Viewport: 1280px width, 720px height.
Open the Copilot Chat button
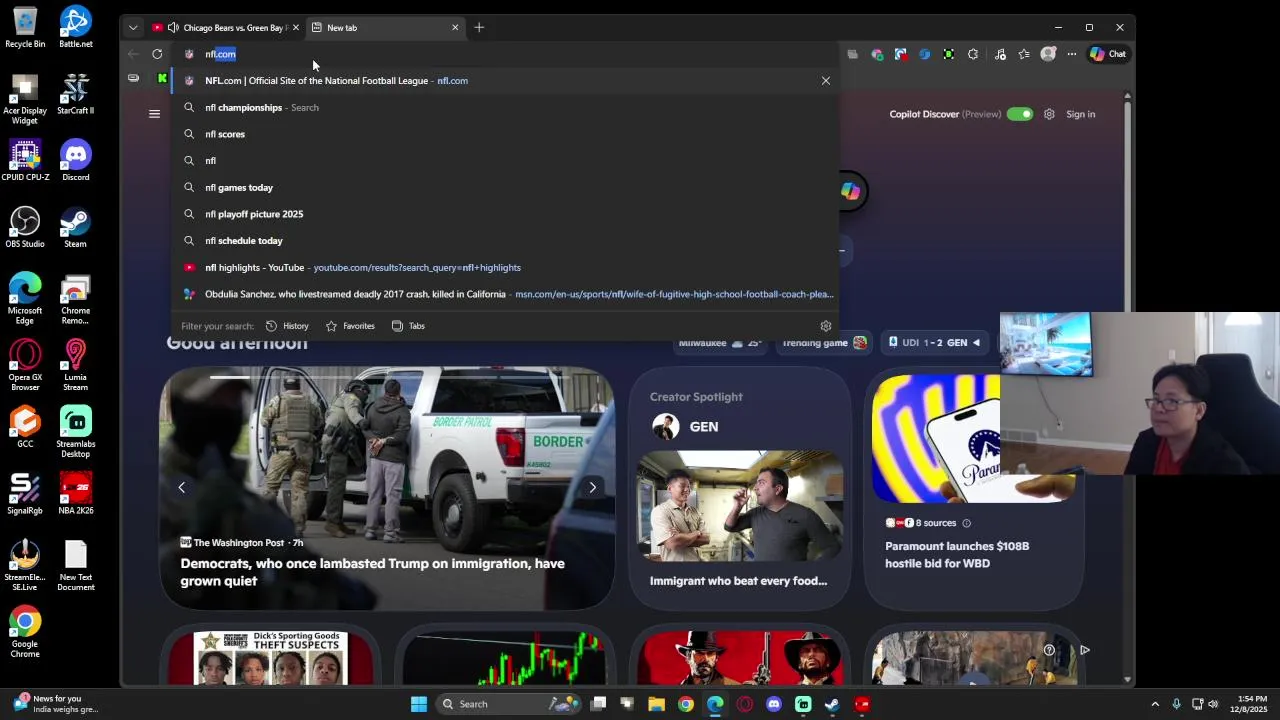click(1108, 54)
